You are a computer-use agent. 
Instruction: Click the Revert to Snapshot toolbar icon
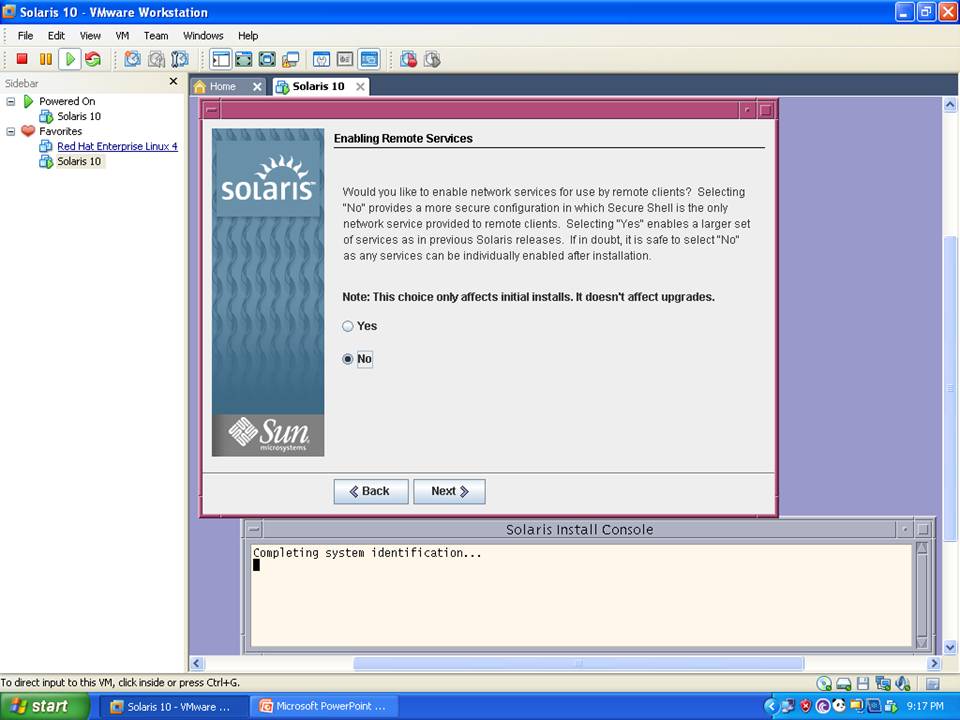click(x=156, y=59)
